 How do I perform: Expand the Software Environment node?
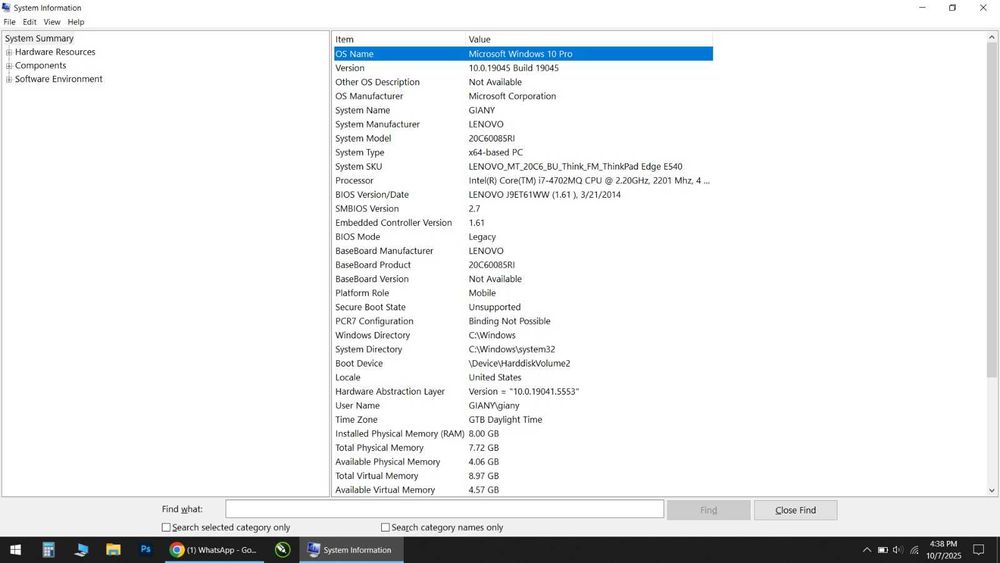(9, 79)
